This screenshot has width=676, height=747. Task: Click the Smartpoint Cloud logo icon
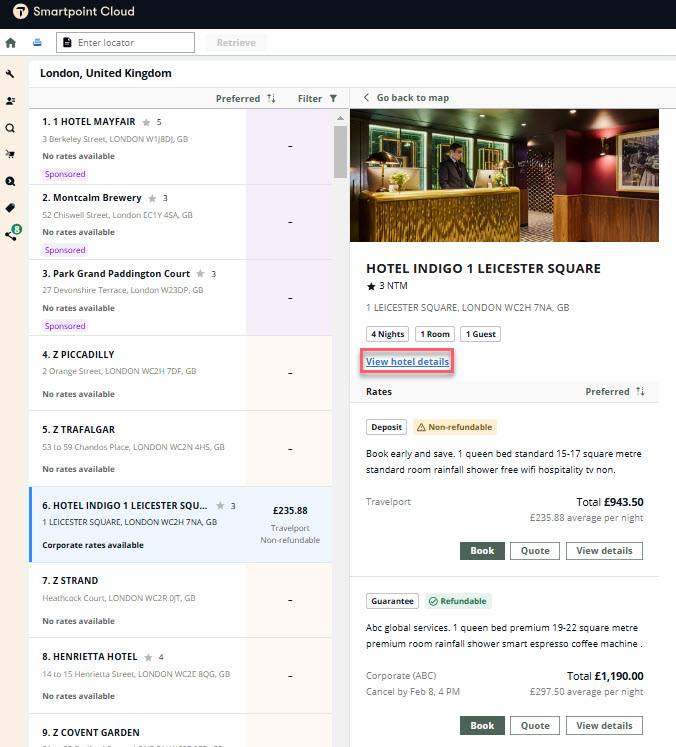[20, 11]
